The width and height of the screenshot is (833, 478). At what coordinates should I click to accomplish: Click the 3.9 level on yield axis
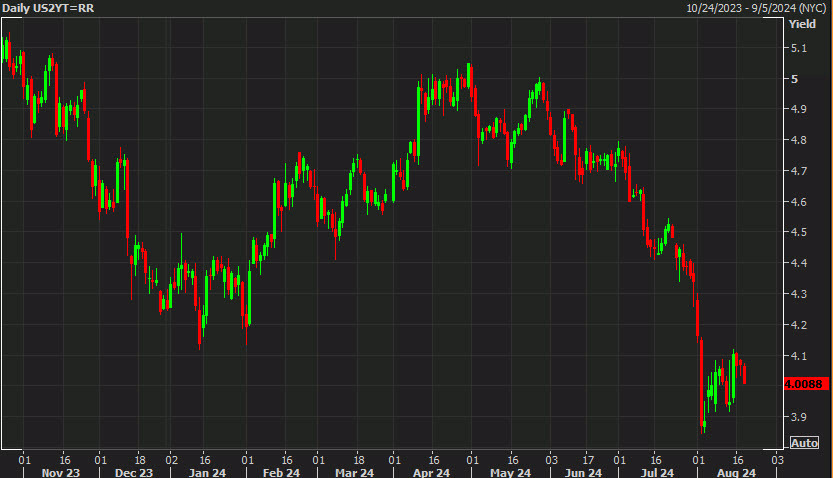[x=798, y=417]
